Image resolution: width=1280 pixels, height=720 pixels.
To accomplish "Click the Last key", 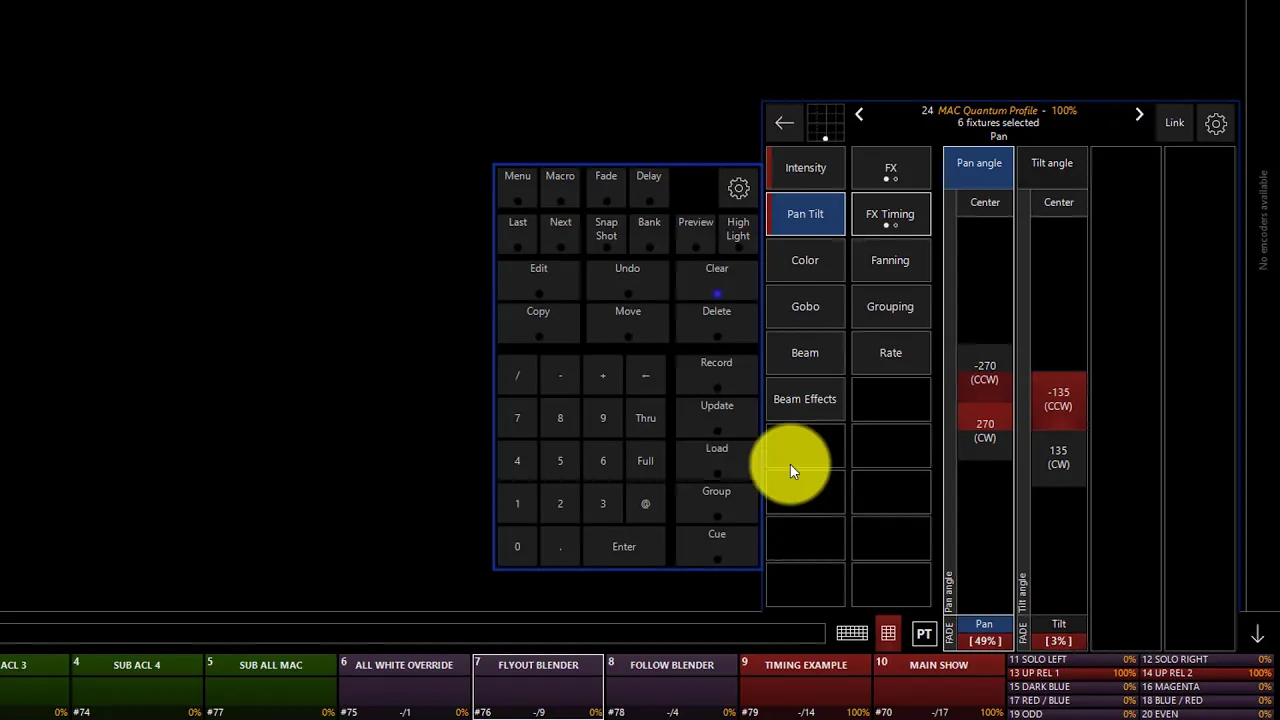I will [517, 233].
